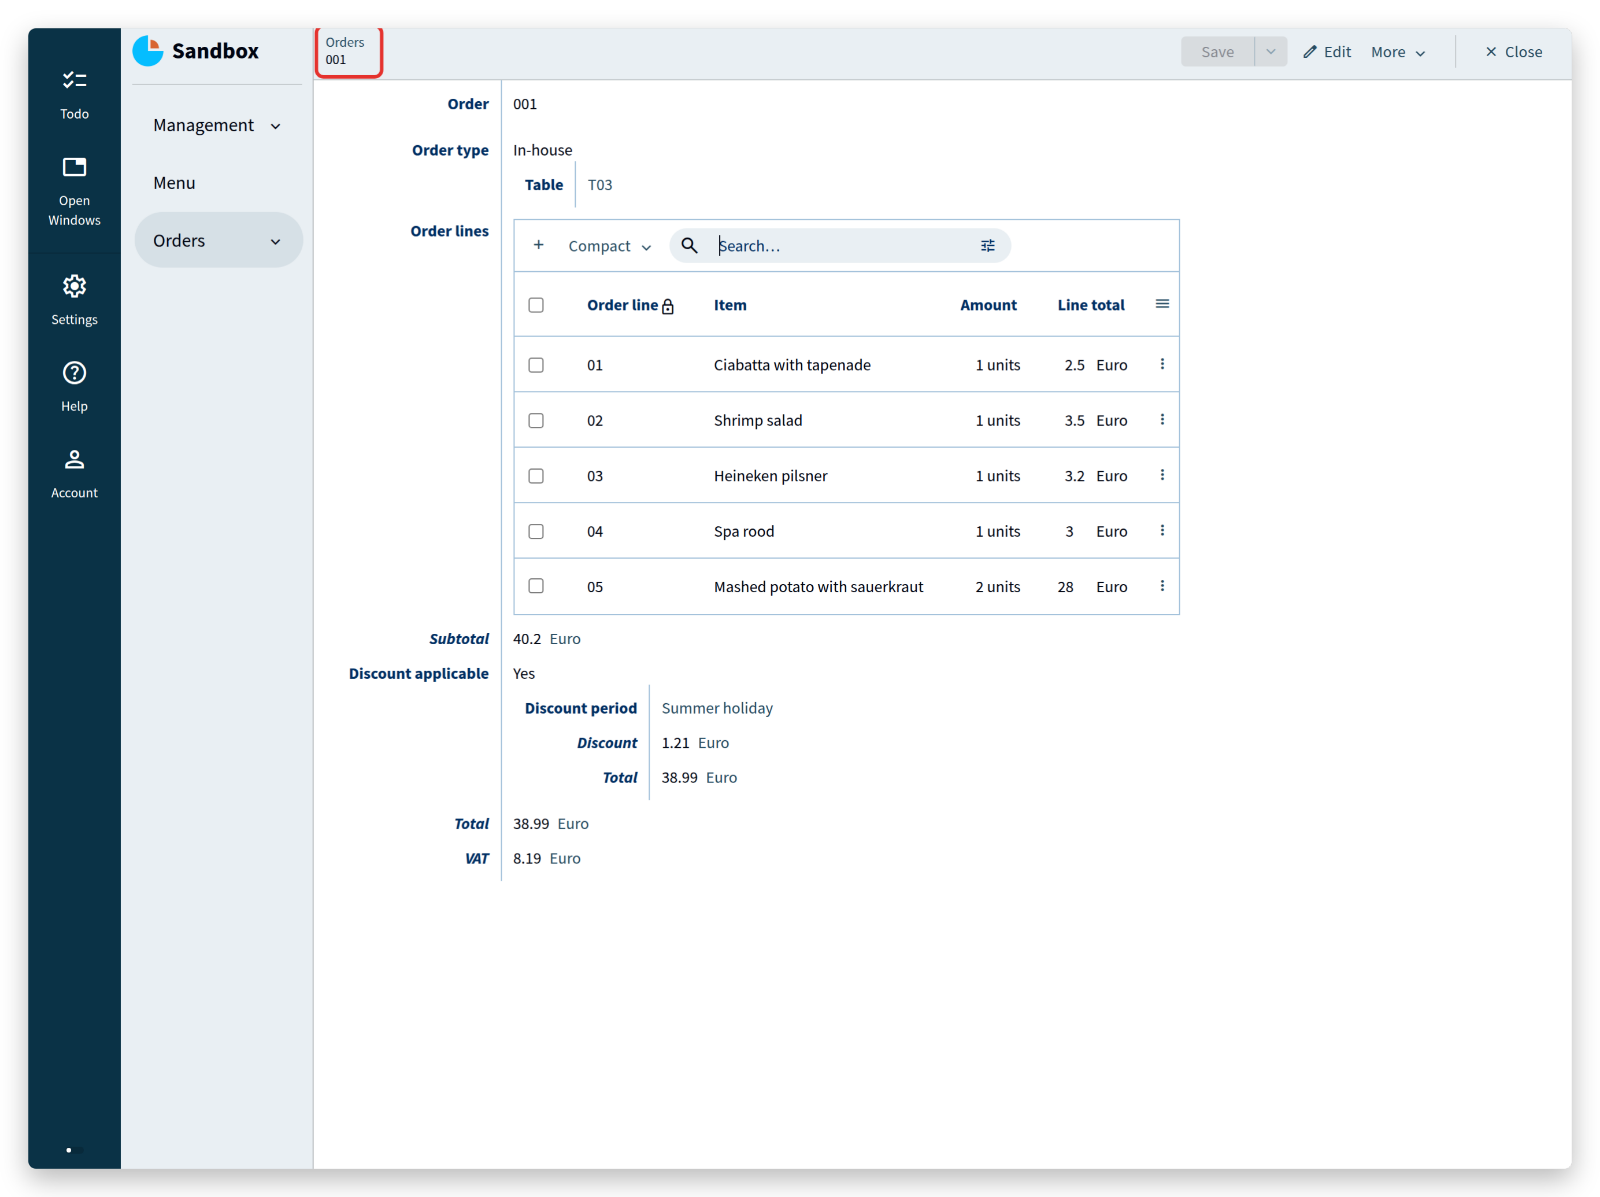Click lock icon beside Order line header

pyautogui.click(x=668, y=306)
